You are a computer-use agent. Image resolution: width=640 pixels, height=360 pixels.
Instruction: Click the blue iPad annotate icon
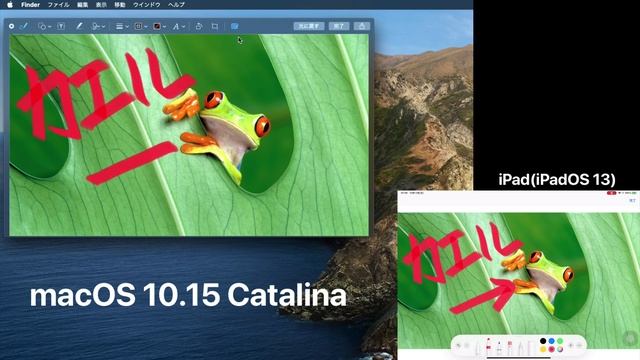tap(234, 26)
